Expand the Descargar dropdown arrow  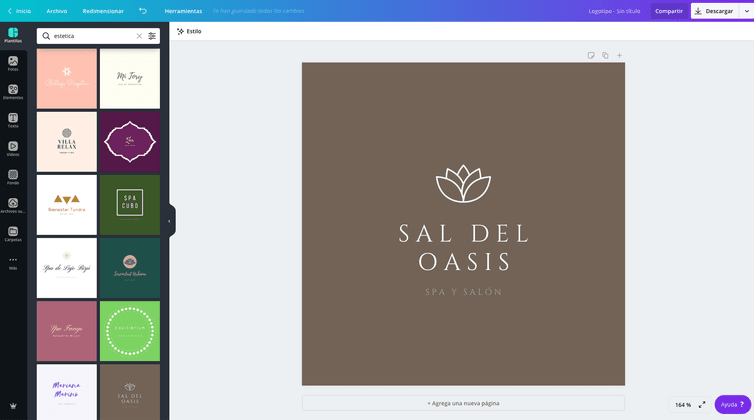tap(746, 11)
